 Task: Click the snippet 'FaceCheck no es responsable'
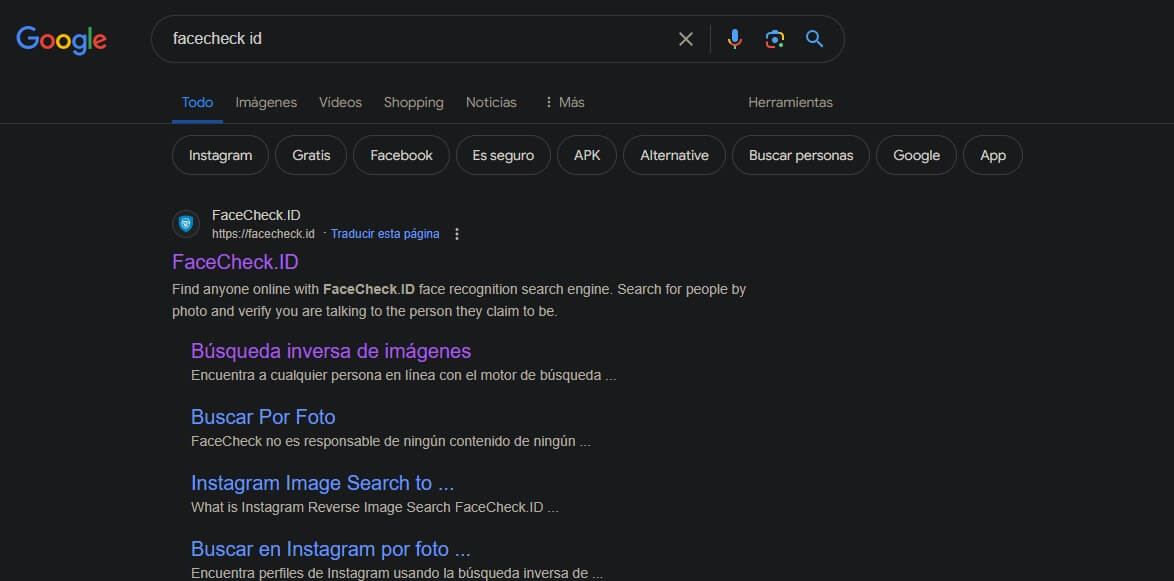click(391, 442)
